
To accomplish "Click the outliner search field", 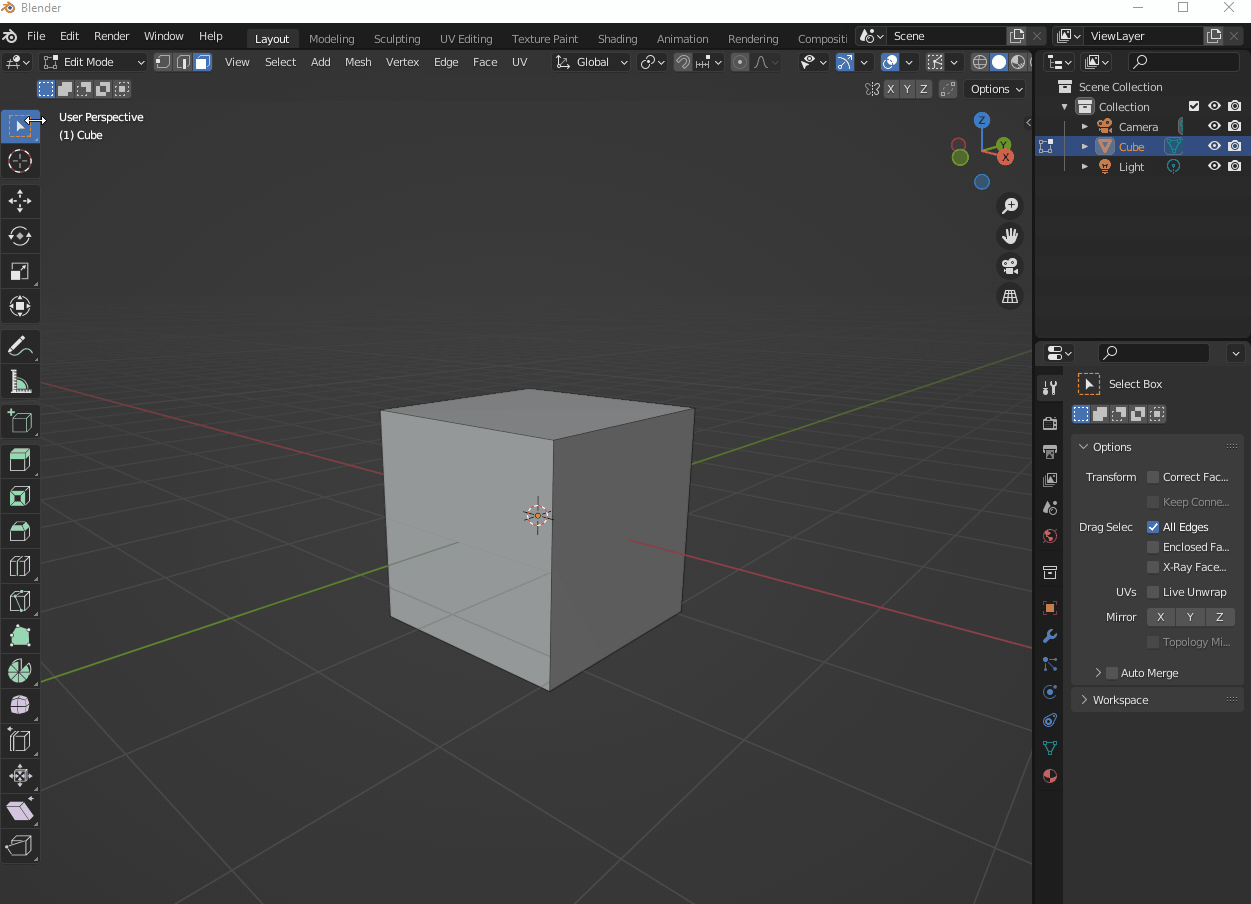I will [x=1183, y=62].
